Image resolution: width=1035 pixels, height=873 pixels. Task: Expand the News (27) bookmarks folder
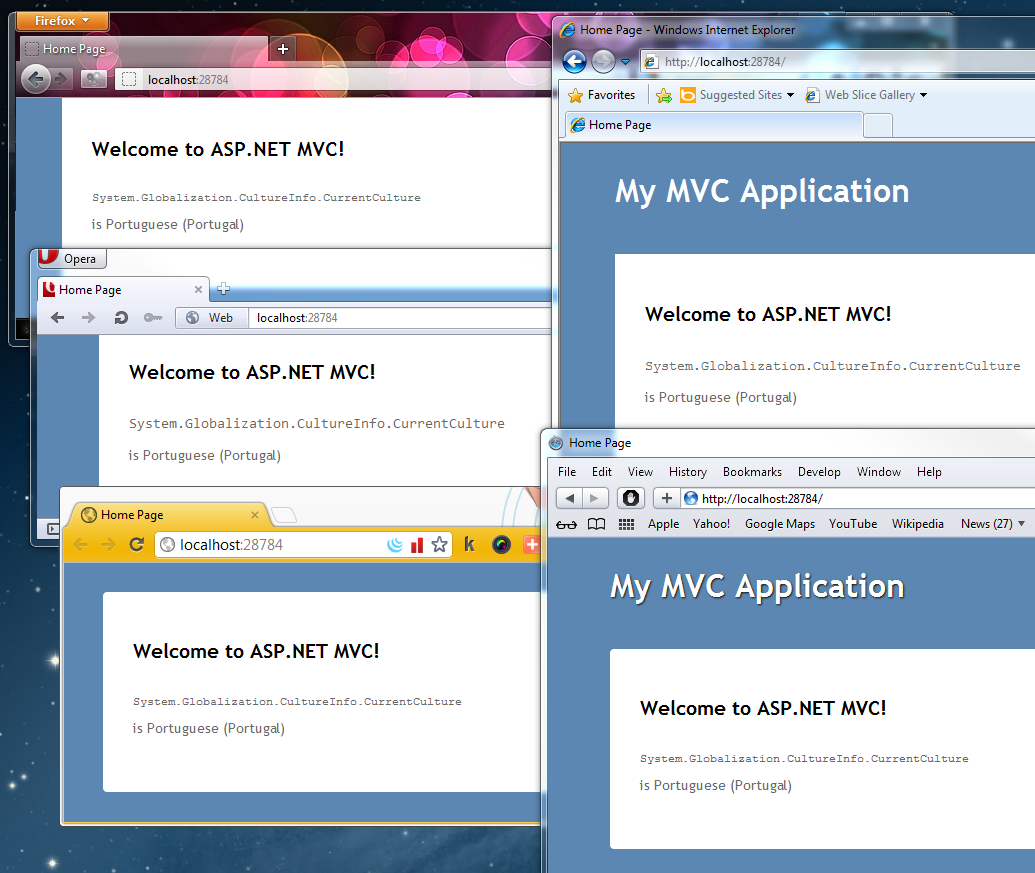pos(992,524)
